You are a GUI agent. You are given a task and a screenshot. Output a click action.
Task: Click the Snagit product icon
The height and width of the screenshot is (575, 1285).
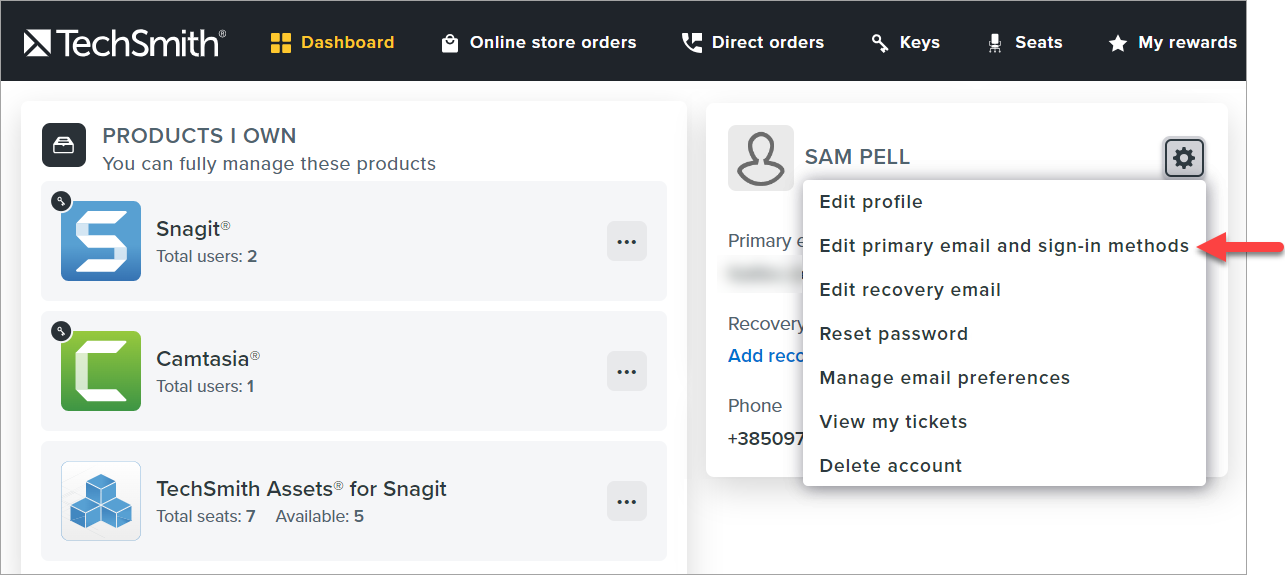tap(101, 241)
